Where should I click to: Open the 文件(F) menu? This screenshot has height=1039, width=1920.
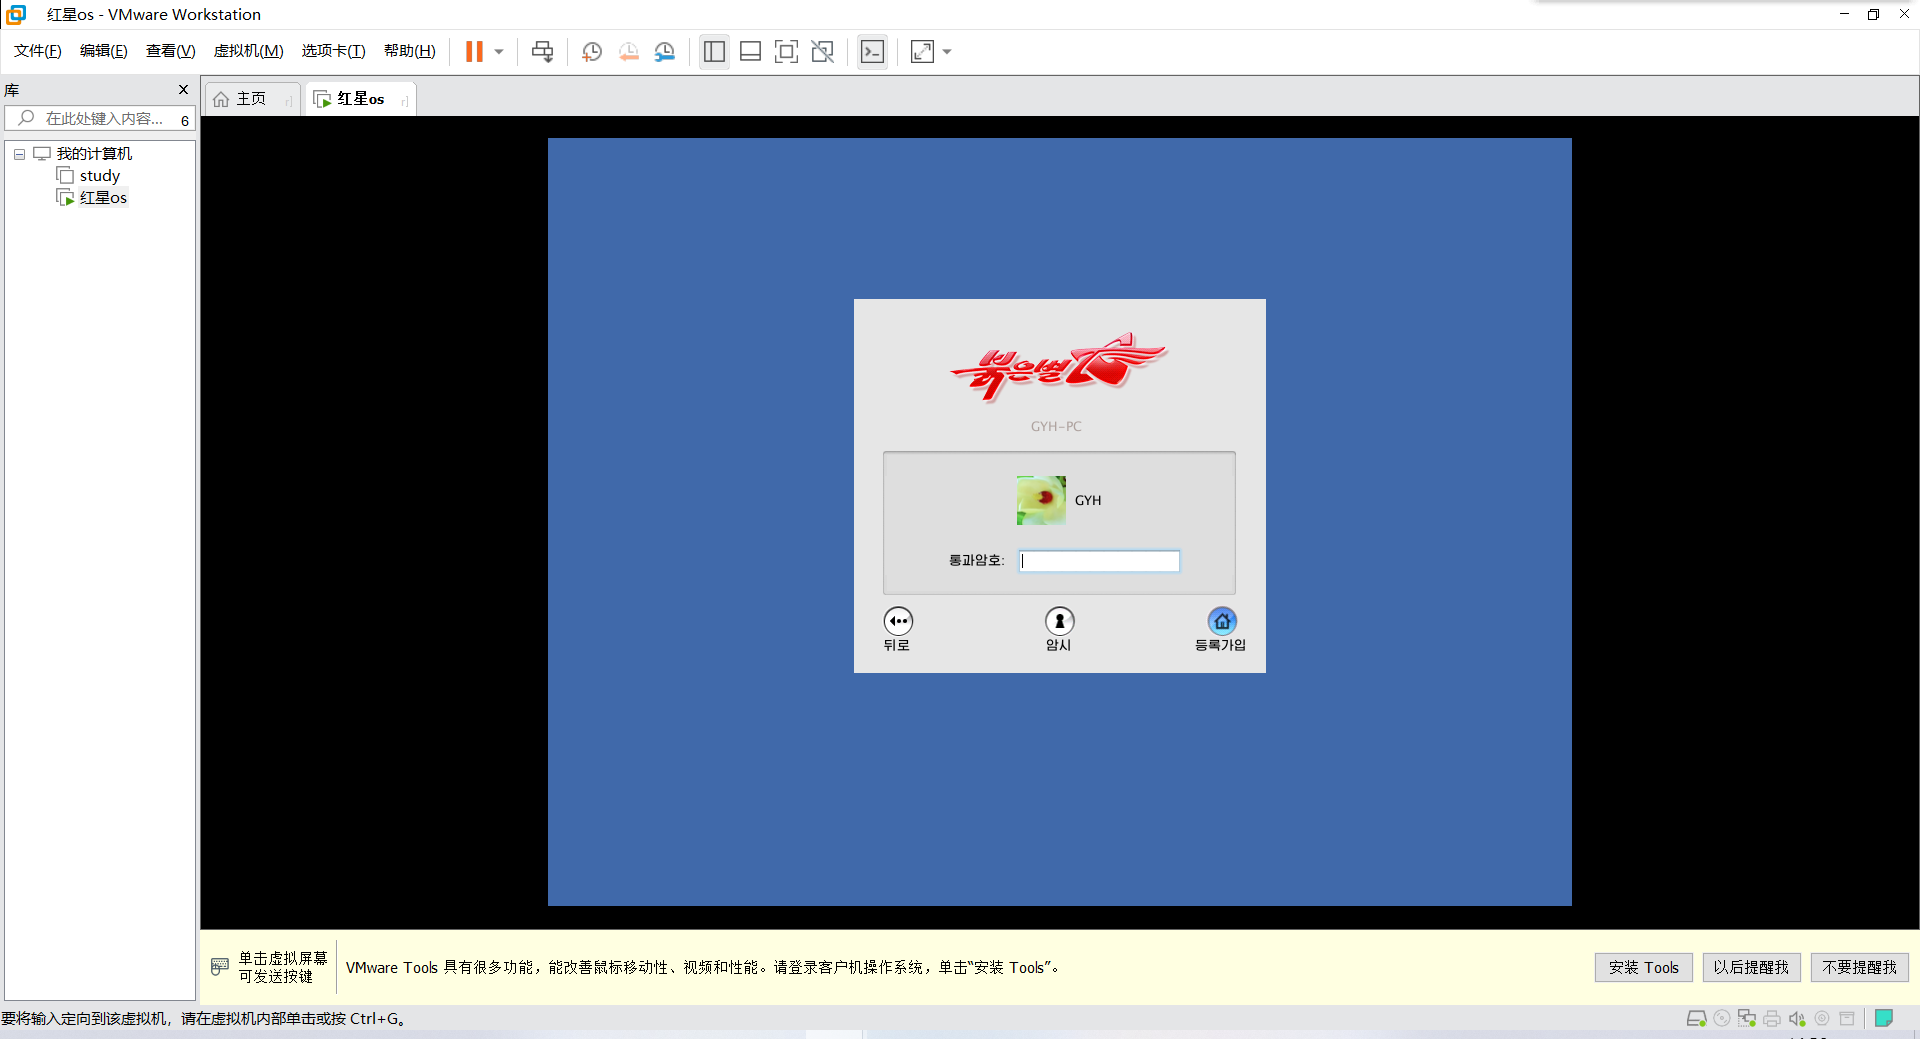click(38, 51)
